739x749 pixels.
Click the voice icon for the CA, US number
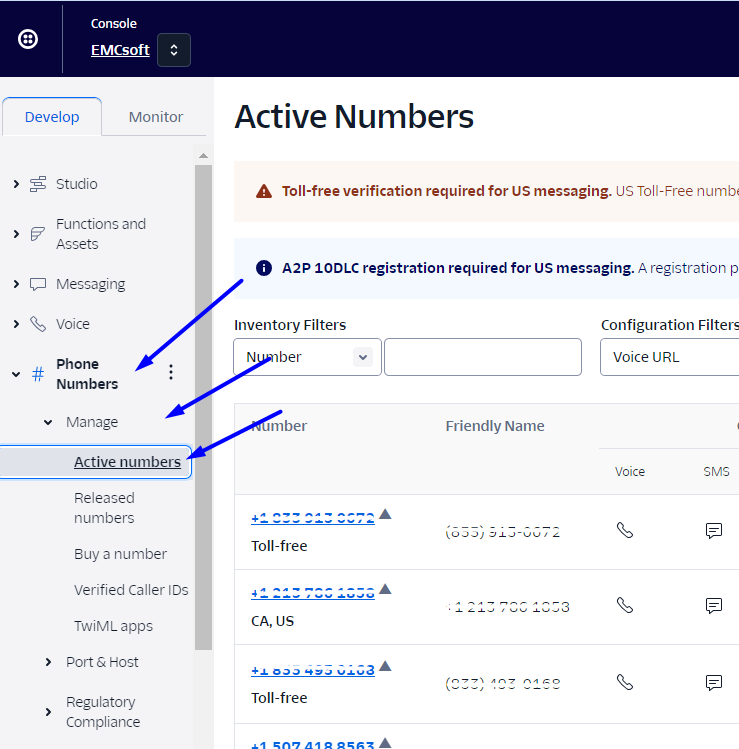point(625,605)
